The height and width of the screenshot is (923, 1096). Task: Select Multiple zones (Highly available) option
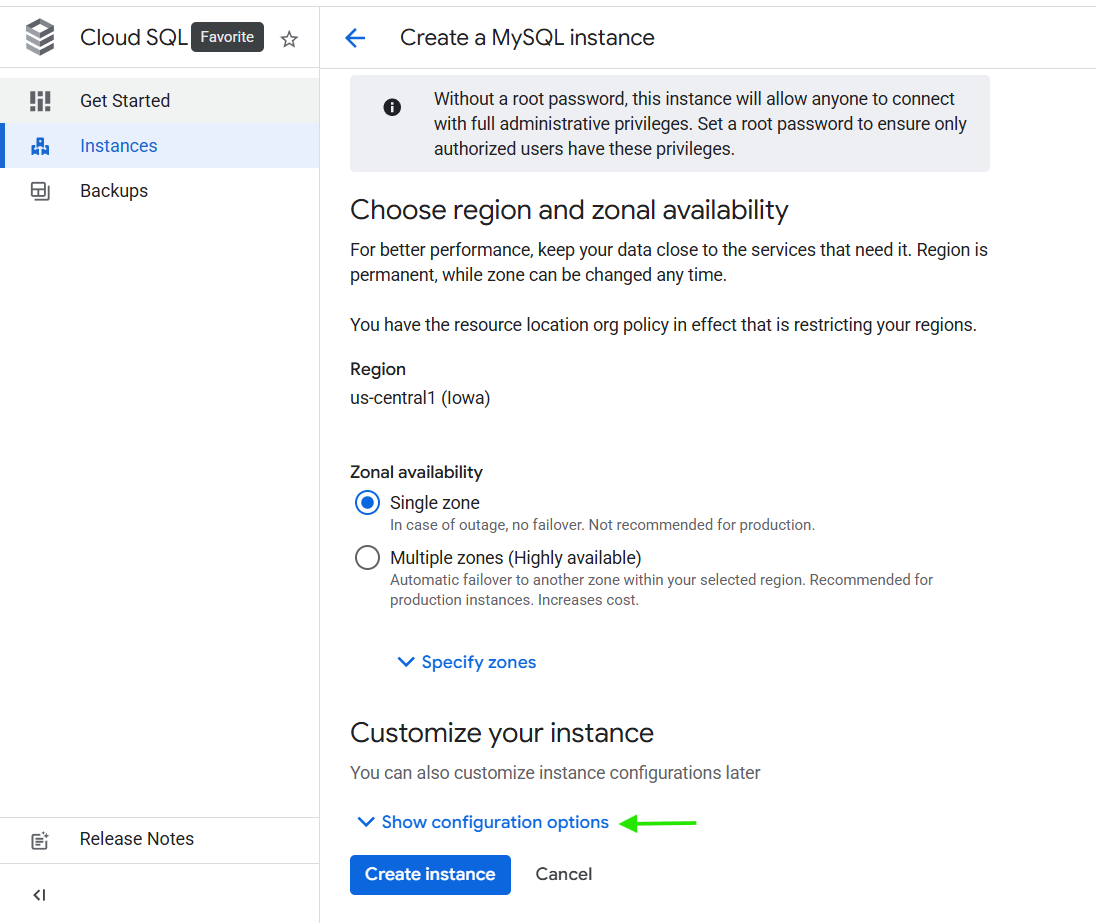[368, 558]
